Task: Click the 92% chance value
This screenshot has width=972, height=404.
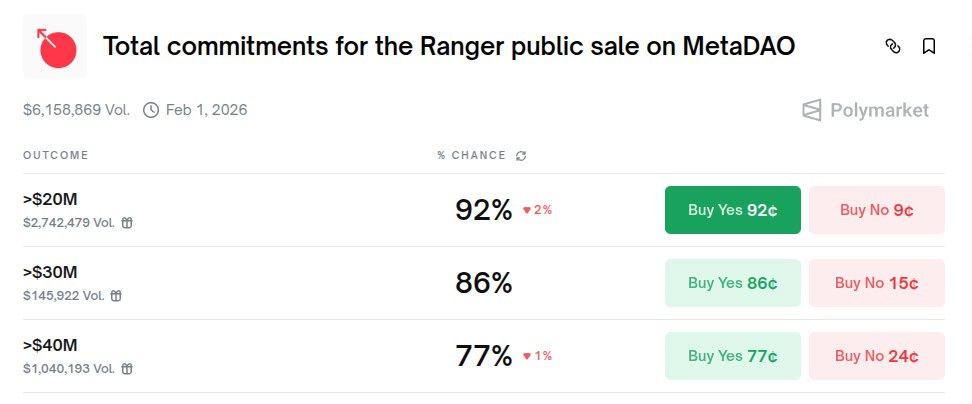Action: pos(483,210)
